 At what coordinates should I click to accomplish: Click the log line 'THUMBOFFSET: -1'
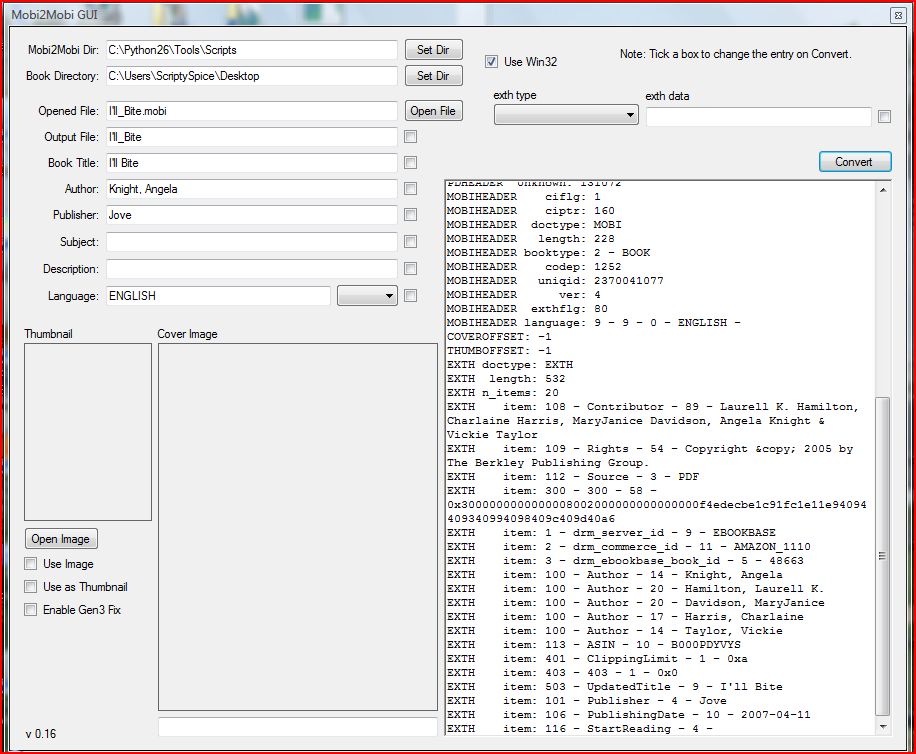[499, 350]
